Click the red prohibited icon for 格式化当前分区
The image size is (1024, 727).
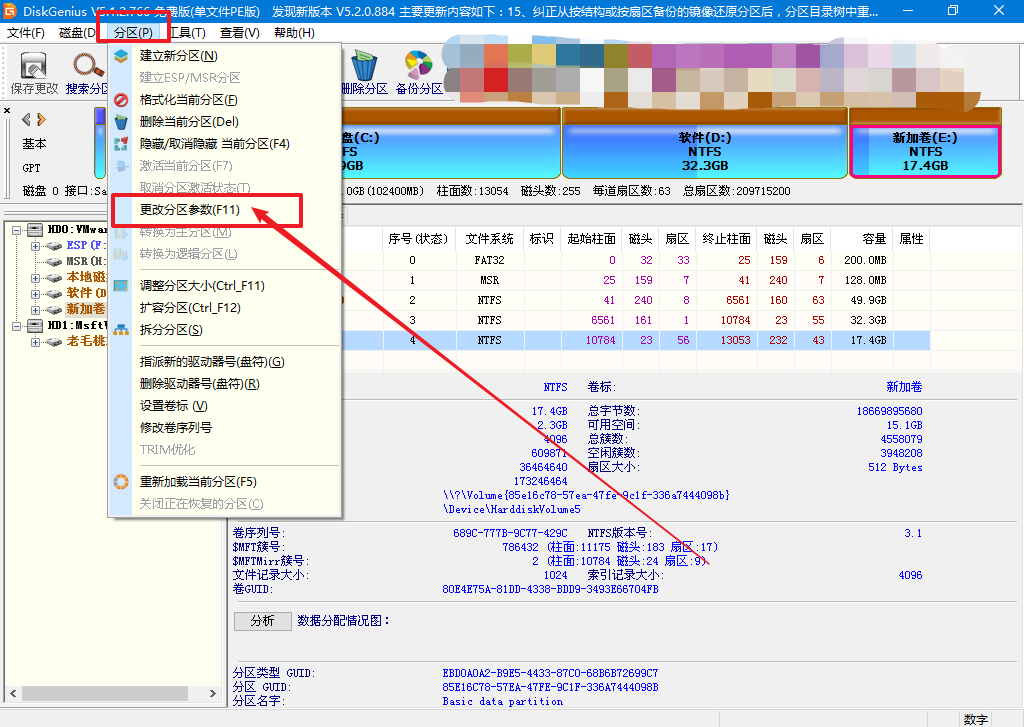click(x=121, y=100)
